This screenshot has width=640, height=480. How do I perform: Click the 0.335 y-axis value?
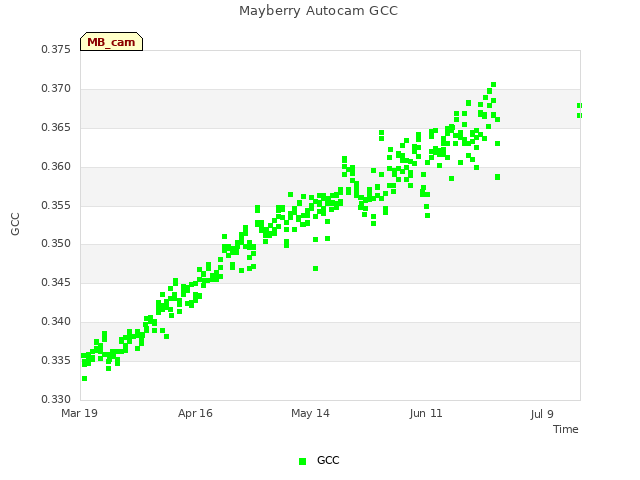coord(56,360)
